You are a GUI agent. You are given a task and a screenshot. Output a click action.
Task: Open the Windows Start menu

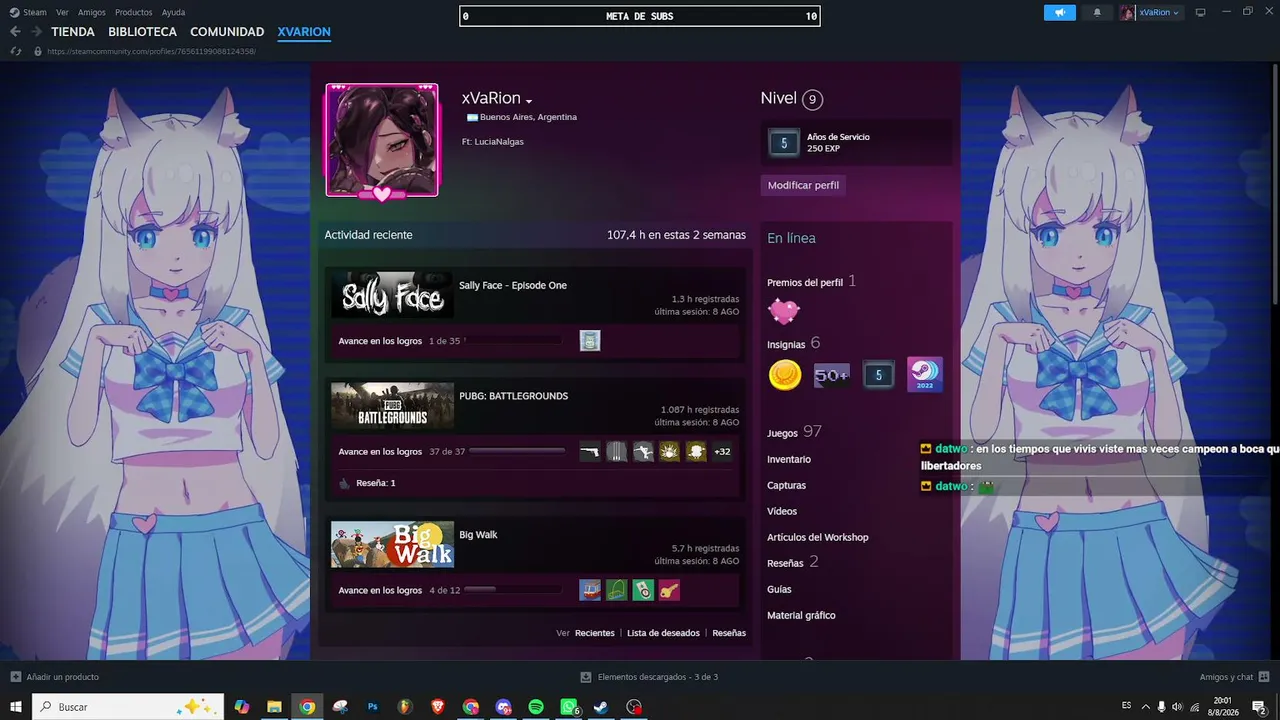16,707
